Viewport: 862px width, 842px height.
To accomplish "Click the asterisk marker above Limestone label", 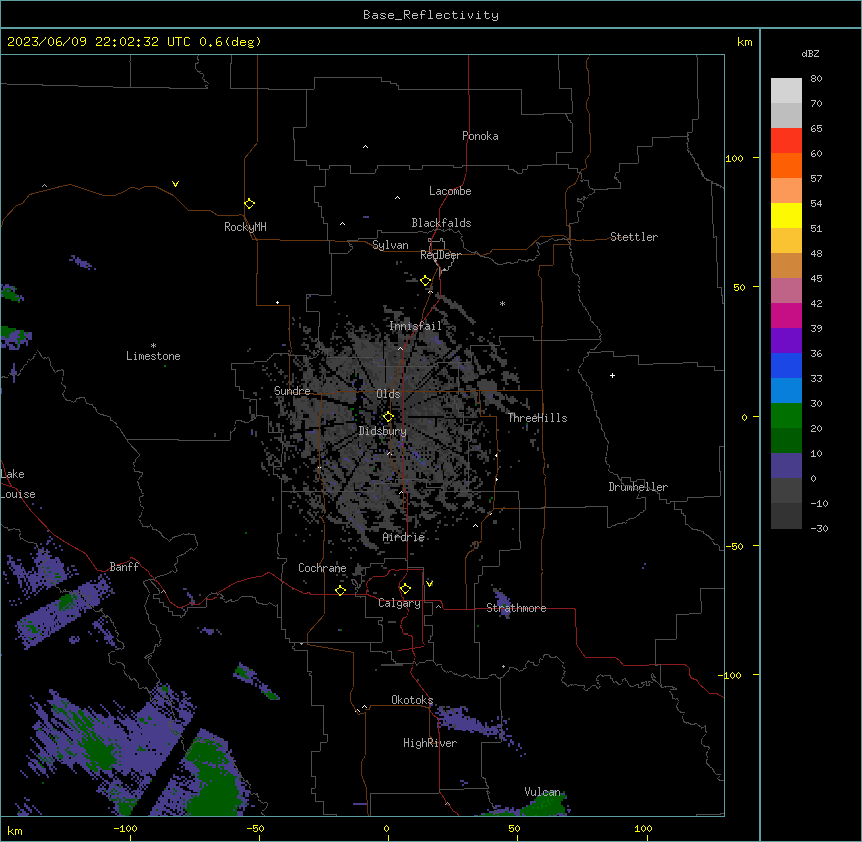I will pos(153,346).
